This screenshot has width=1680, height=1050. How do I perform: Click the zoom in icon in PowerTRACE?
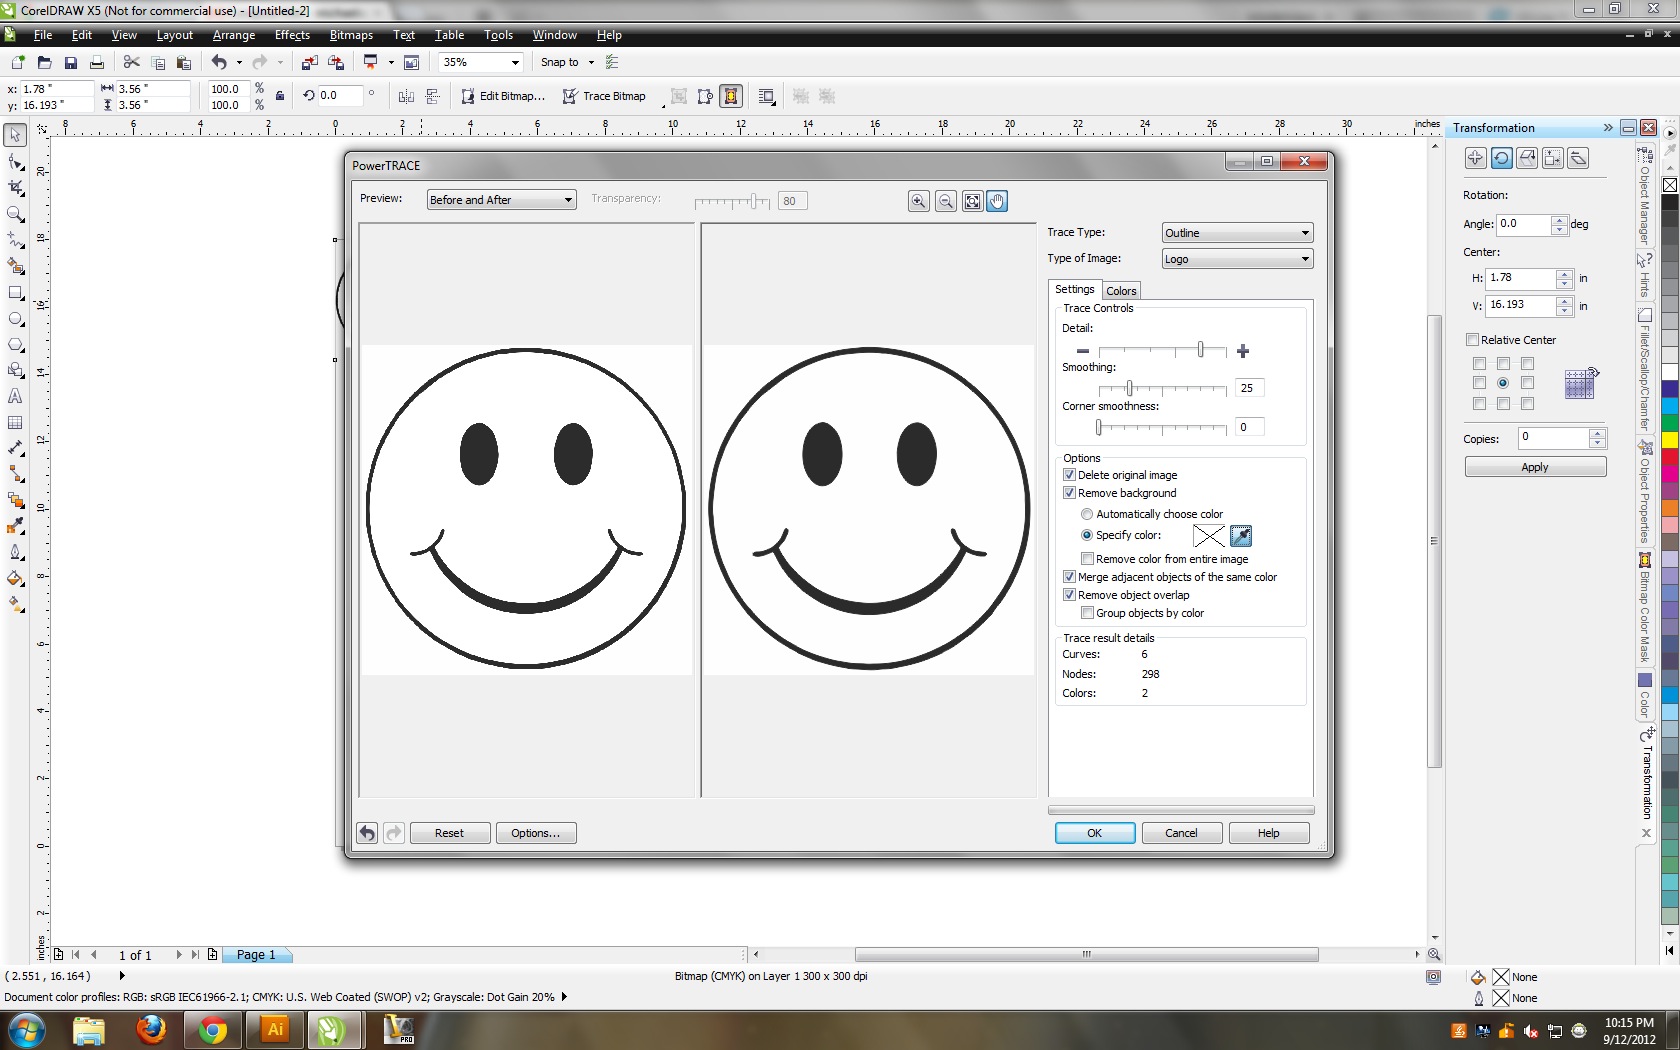pos(918,201)
